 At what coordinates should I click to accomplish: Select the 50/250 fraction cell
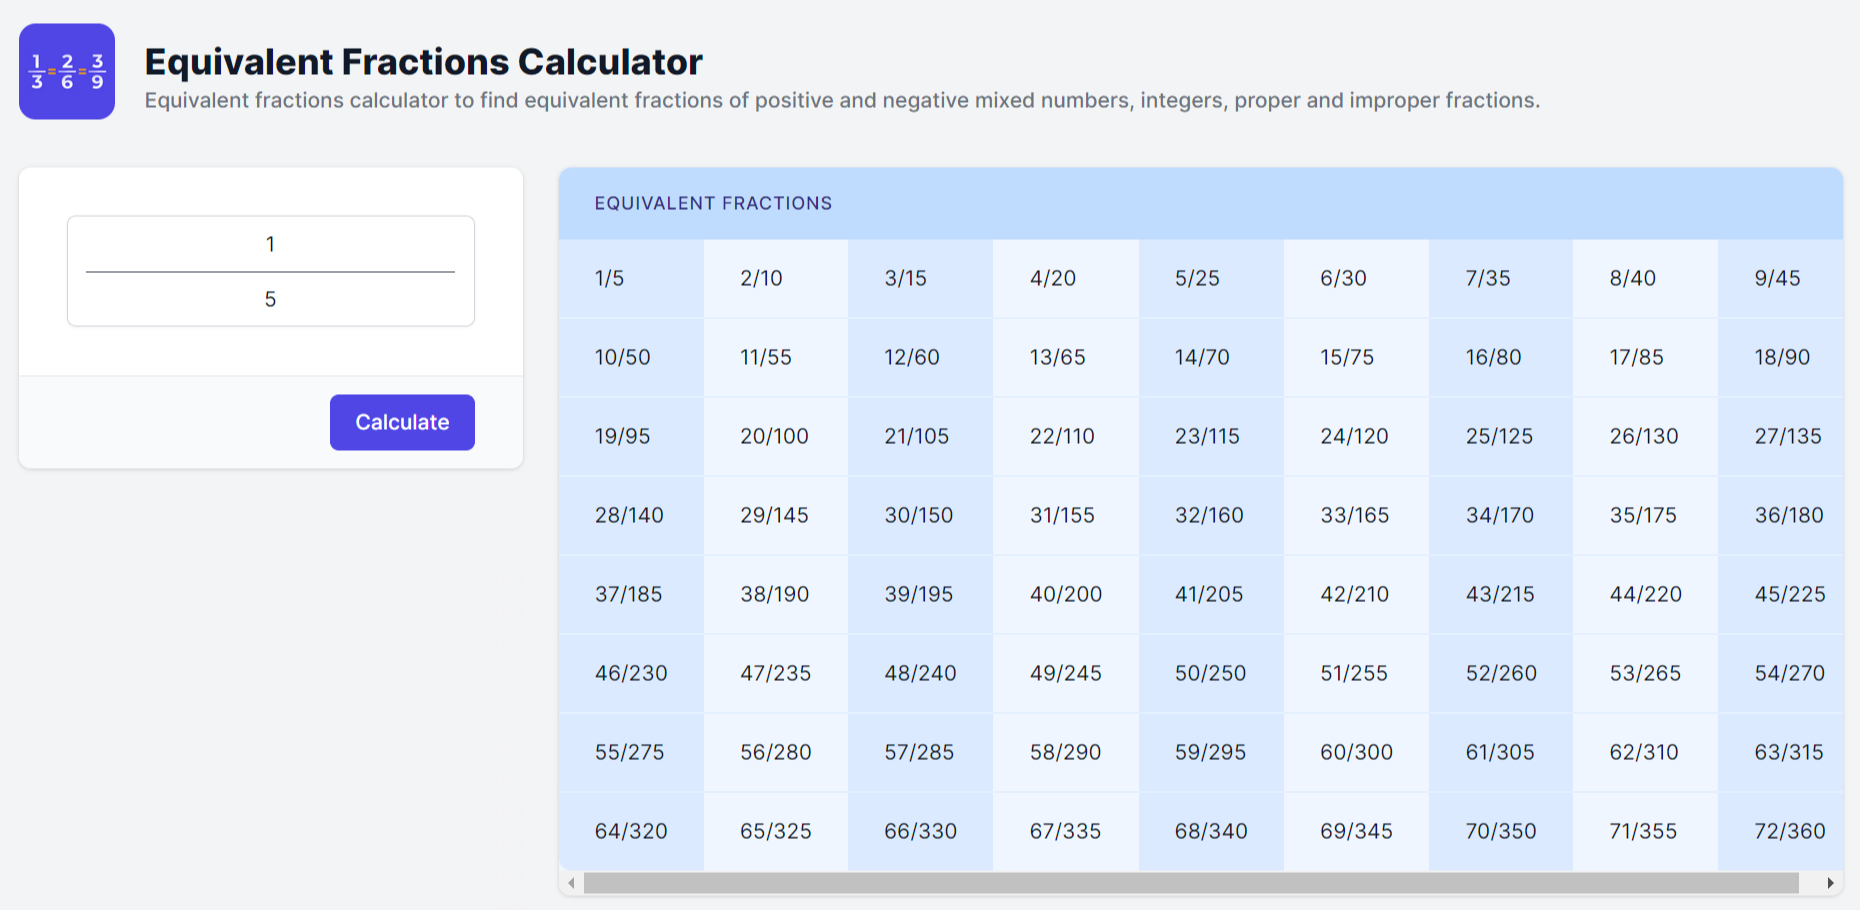[x=1210, y=673]
